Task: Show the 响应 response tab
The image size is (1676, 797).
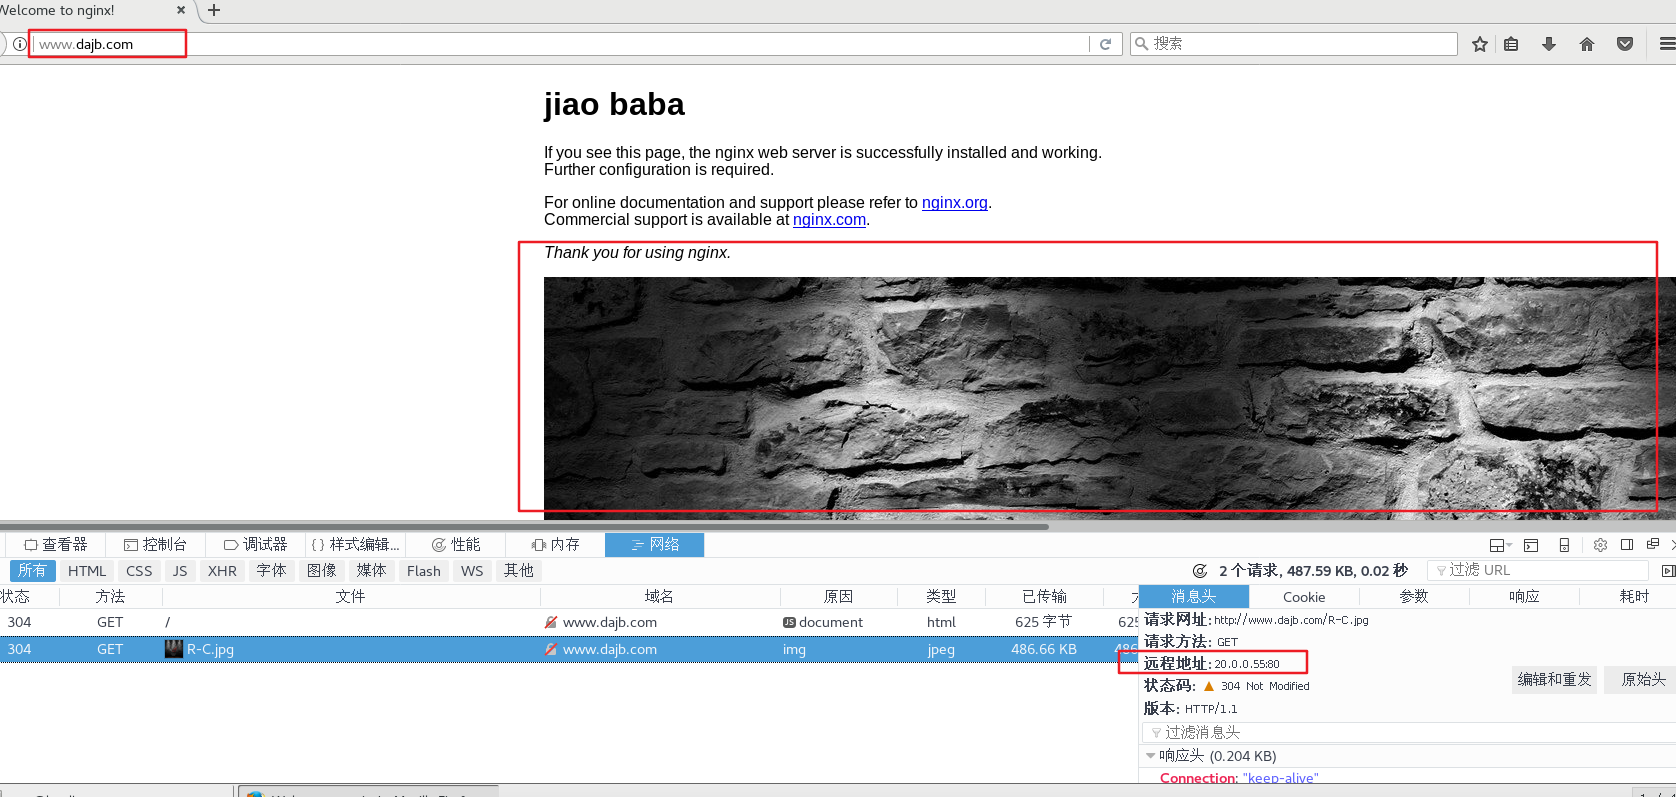Action: 1524,597
